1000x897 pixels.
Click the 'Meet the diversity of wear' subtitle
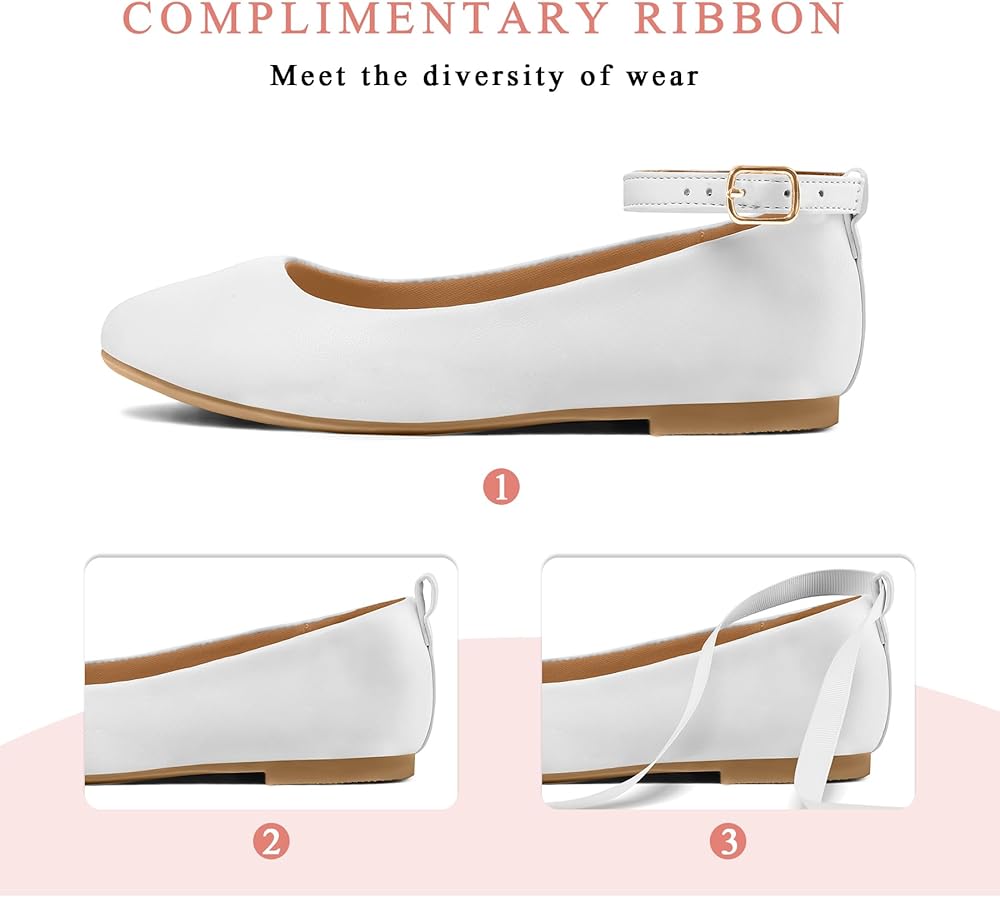tap(484, 76)
